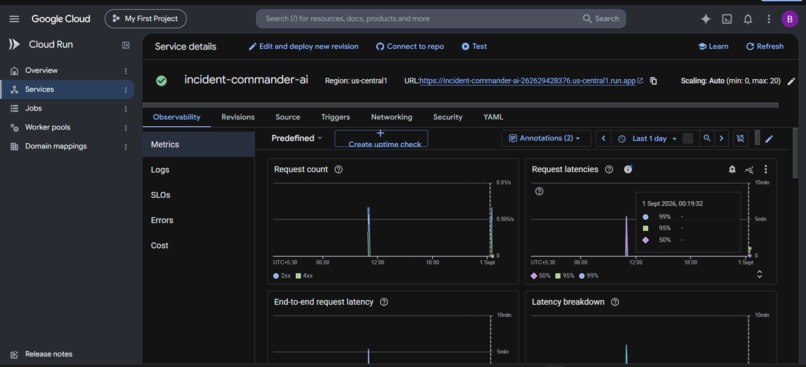Open the Last 1 day time selector

click(x=649, y=139)
